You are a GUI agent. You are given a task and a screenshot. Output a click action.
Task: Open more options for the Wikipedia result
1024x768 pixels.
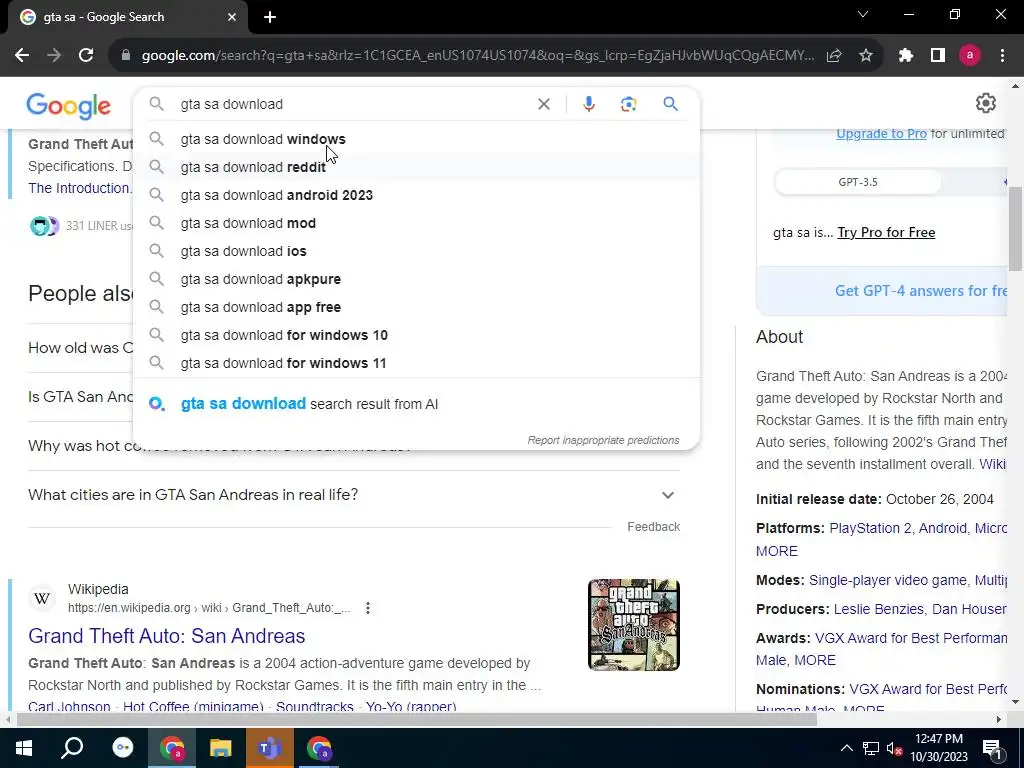[368, 608]
